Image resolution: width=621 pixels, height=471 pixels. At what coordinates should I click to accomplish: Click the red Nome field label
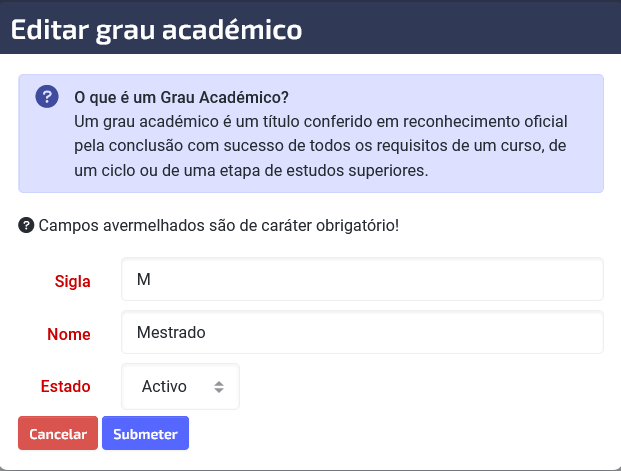(69, 334)
